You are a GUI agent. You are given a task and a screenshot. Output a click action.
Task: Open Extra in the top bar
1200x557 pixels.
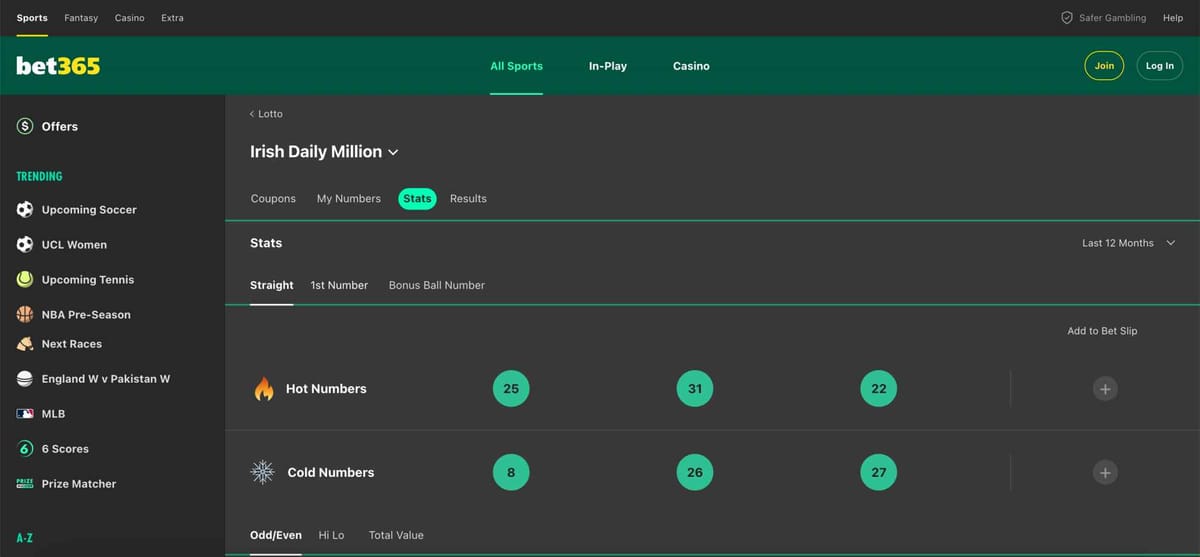pyautogui.click(x=172, y=18)
